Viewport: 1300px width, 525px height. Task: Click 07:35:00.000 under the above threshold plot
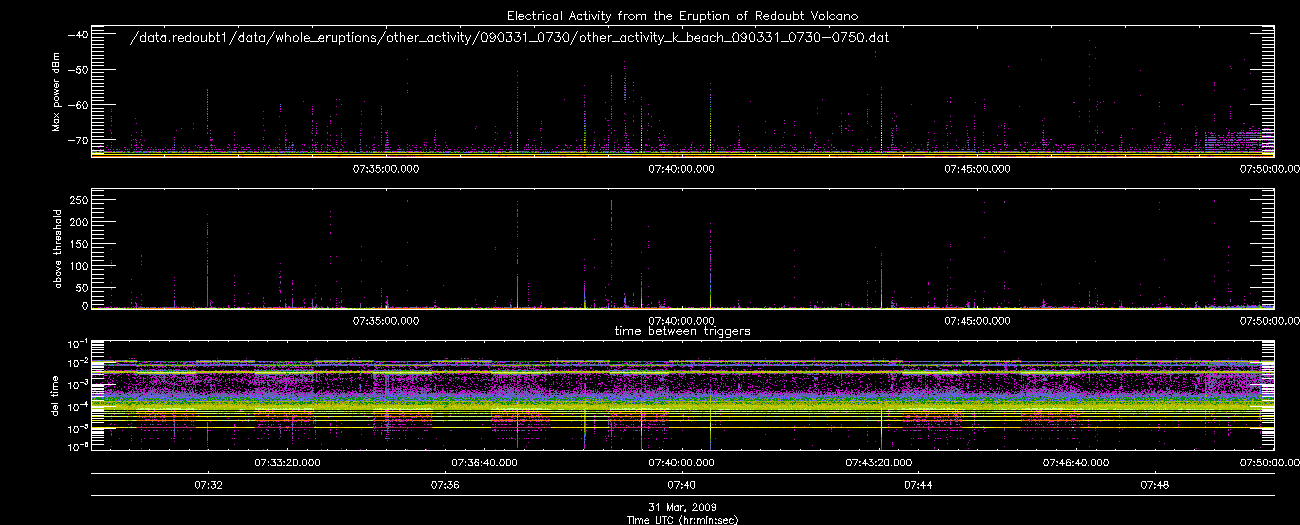pos(385,321)
